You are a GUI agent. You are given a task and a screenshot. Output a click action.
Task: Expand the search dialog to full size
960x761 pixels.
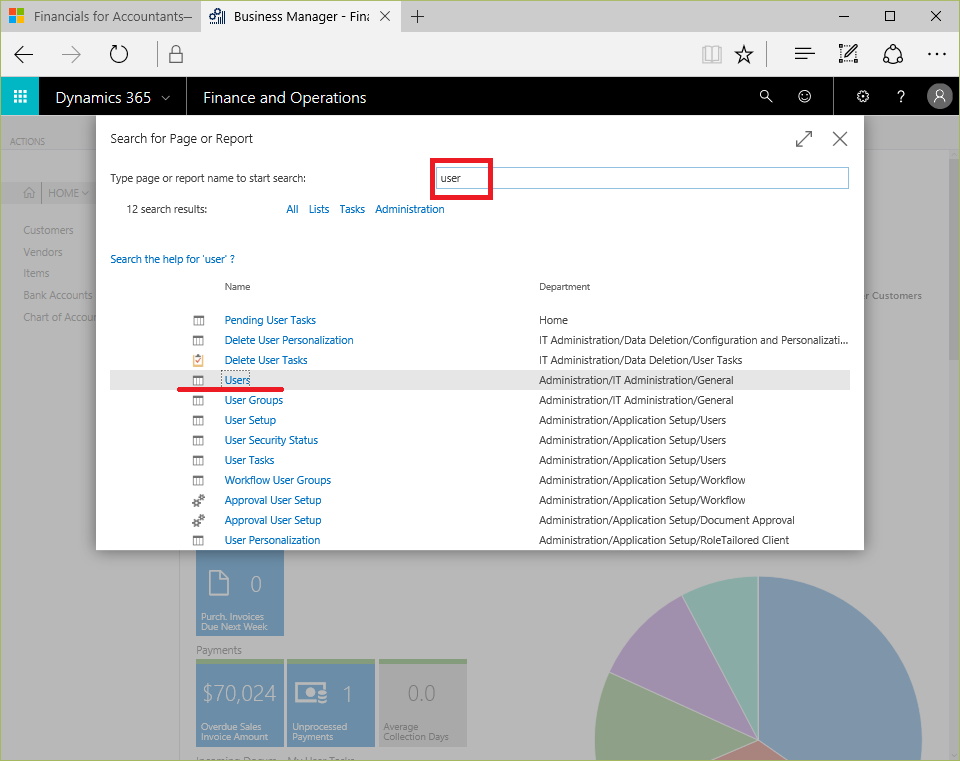pyautogui.click(x=804, y=139)
